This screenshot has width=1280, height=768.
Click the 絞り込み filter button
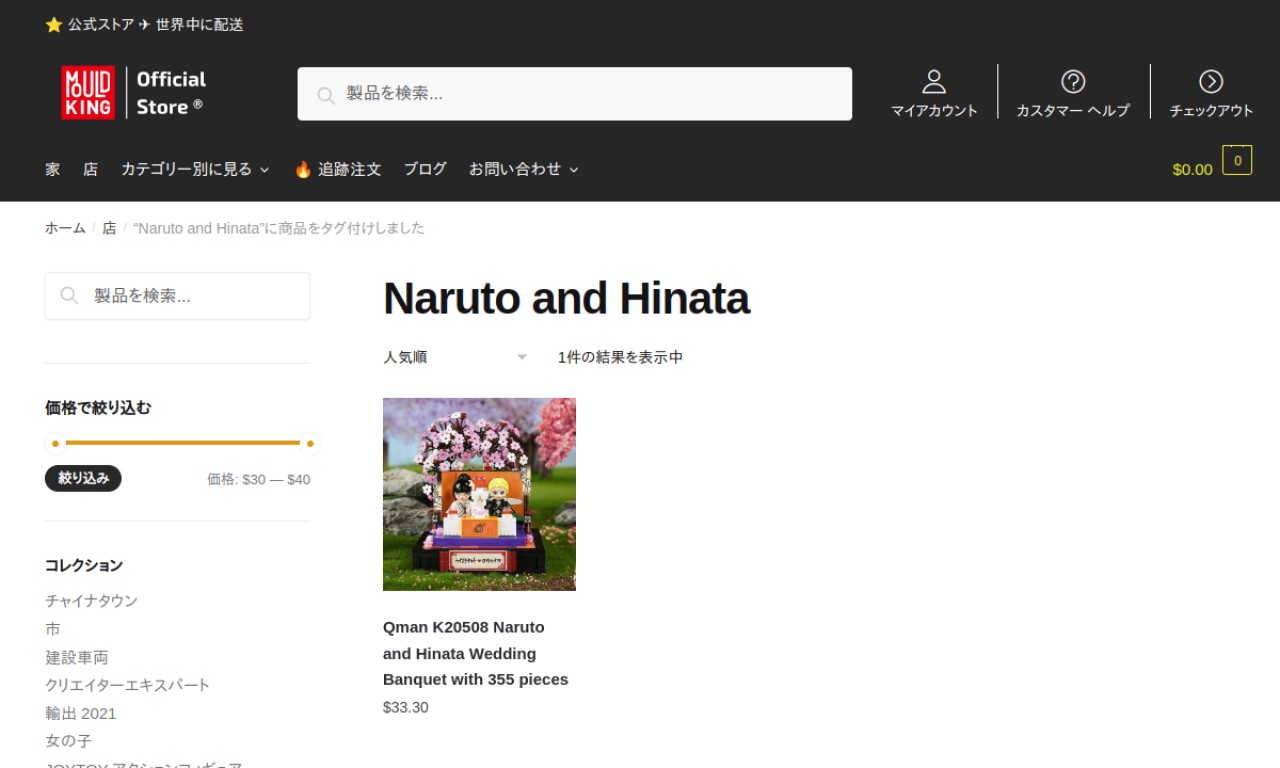click(x=83, y=478)
